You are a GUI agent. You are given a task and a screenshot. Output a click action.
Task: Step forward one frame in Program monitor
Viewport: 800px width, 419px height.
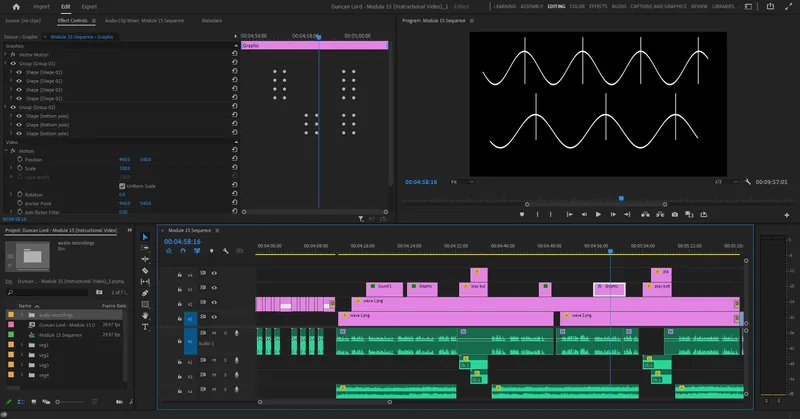tap(613, 215)
